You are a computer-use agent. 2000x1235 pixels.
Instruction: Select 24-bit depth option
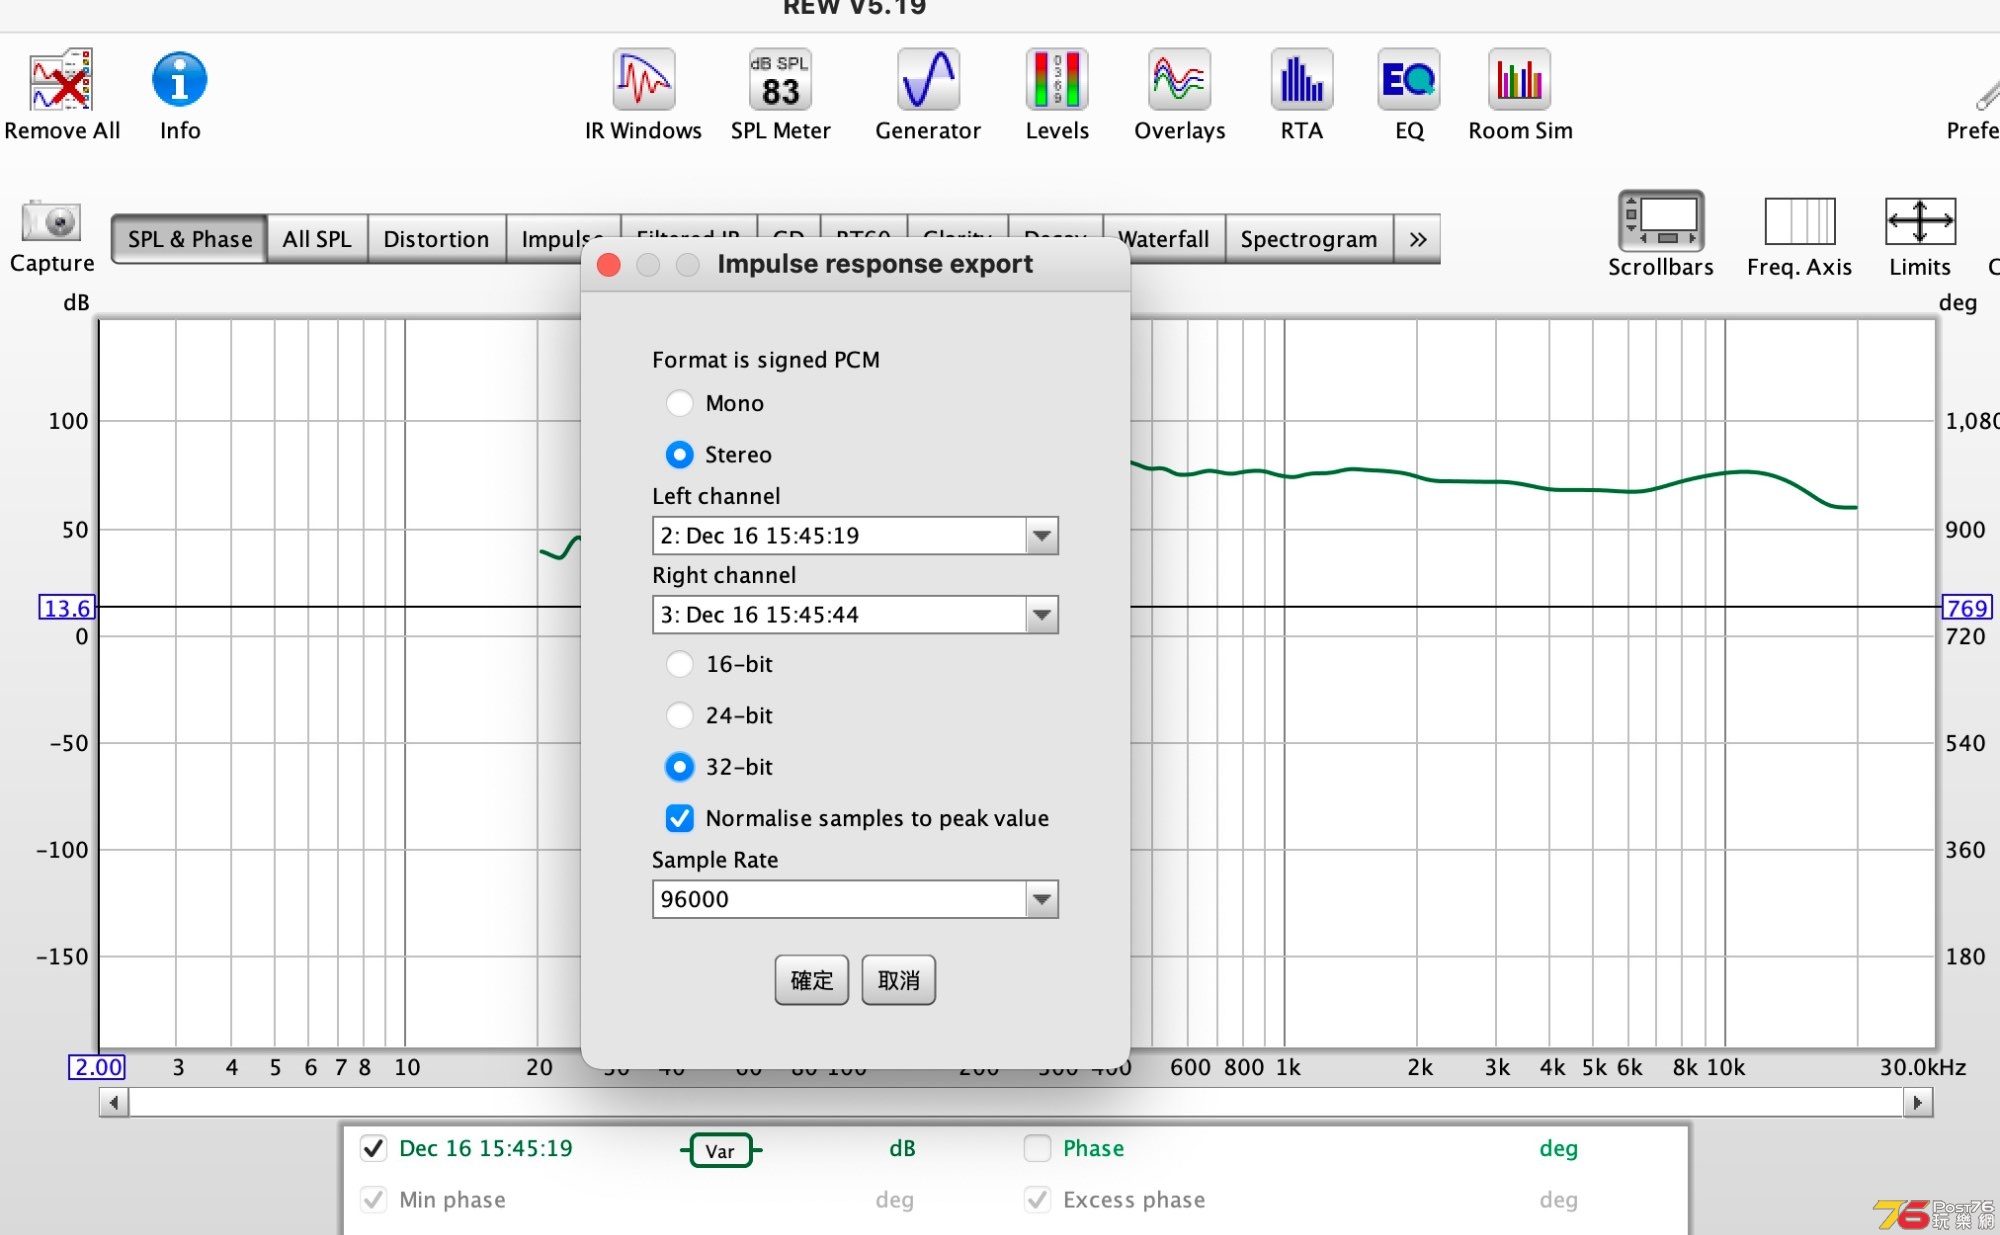pyautogui.click(x=679, y=715)
